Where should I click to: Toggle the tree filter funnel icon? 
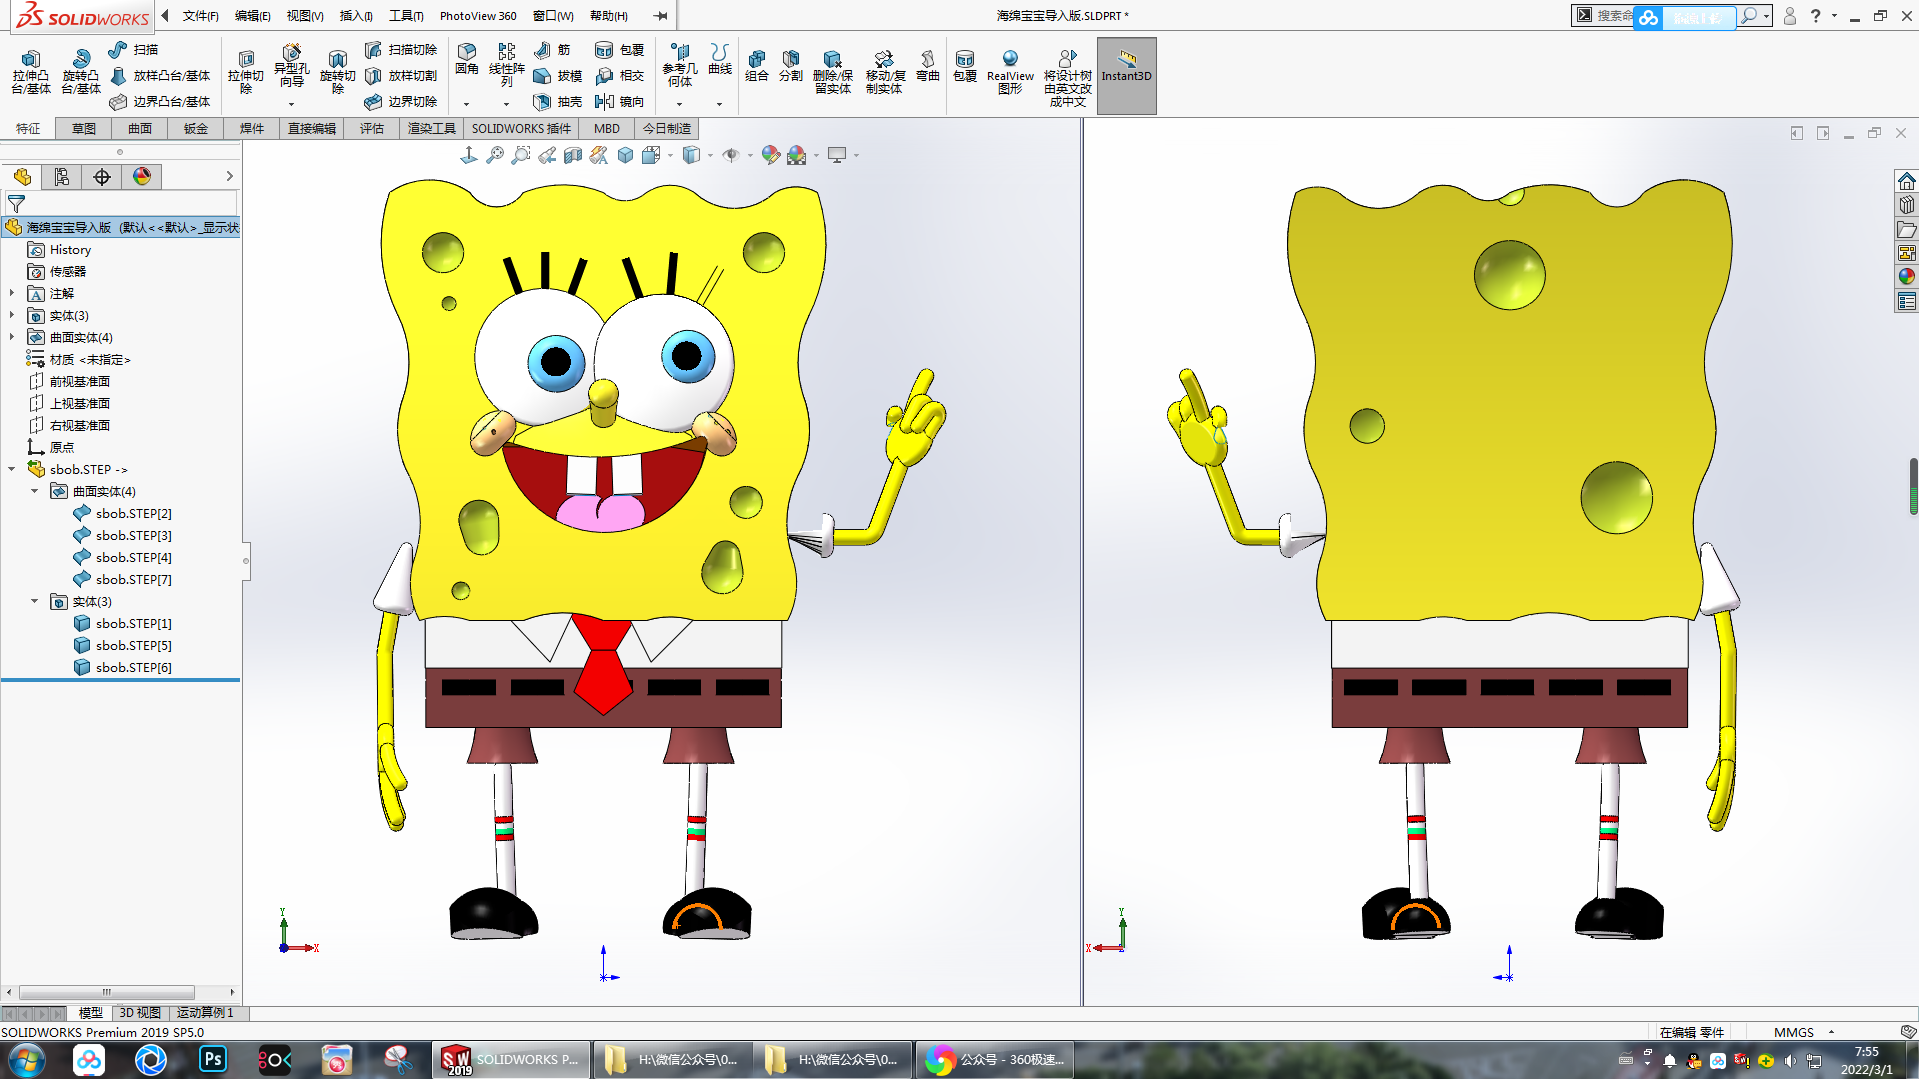[x=16, y=203]
